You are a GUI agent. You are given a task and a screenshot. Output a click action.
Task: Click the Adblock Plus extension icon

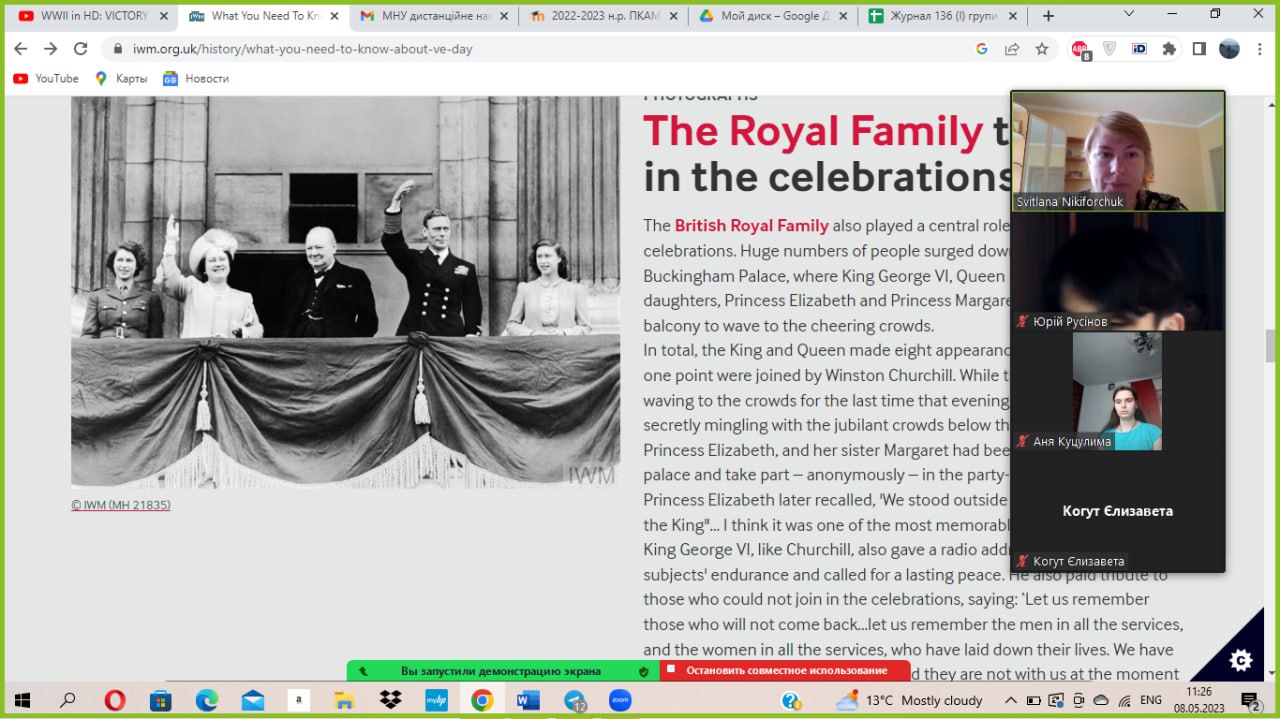tap(1080, 49)
